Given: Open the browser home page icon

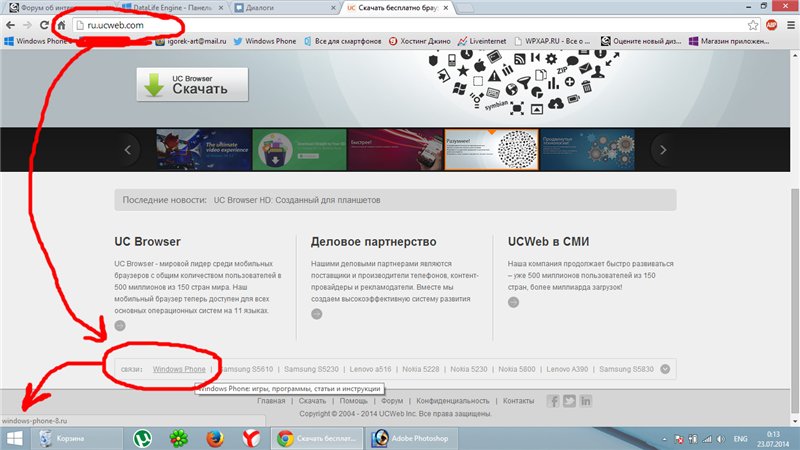Looking at the screenshot, I should coord(61,25).
